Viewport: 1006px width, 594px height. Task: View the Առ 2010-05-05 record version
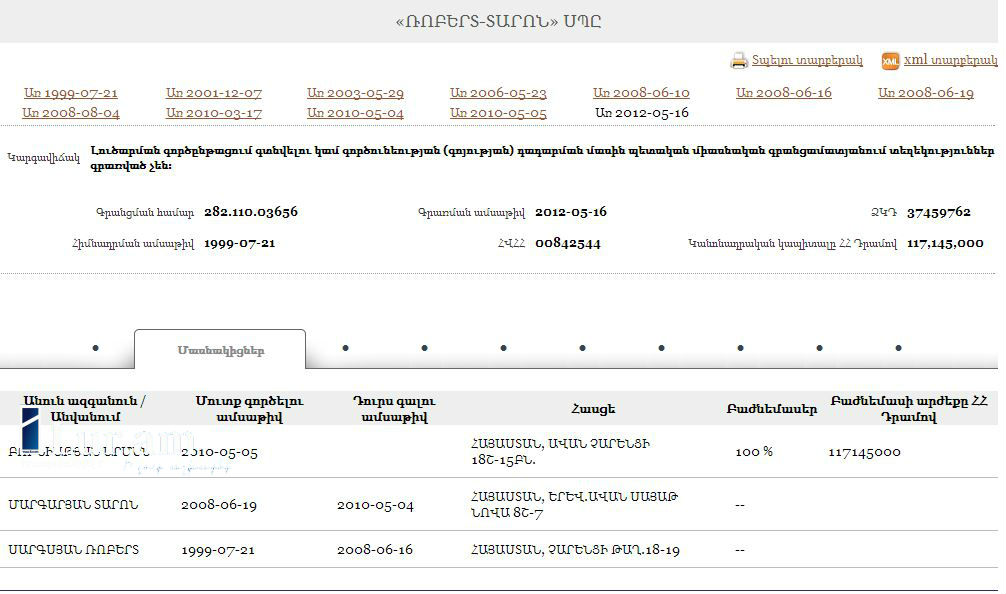(498, 113)
